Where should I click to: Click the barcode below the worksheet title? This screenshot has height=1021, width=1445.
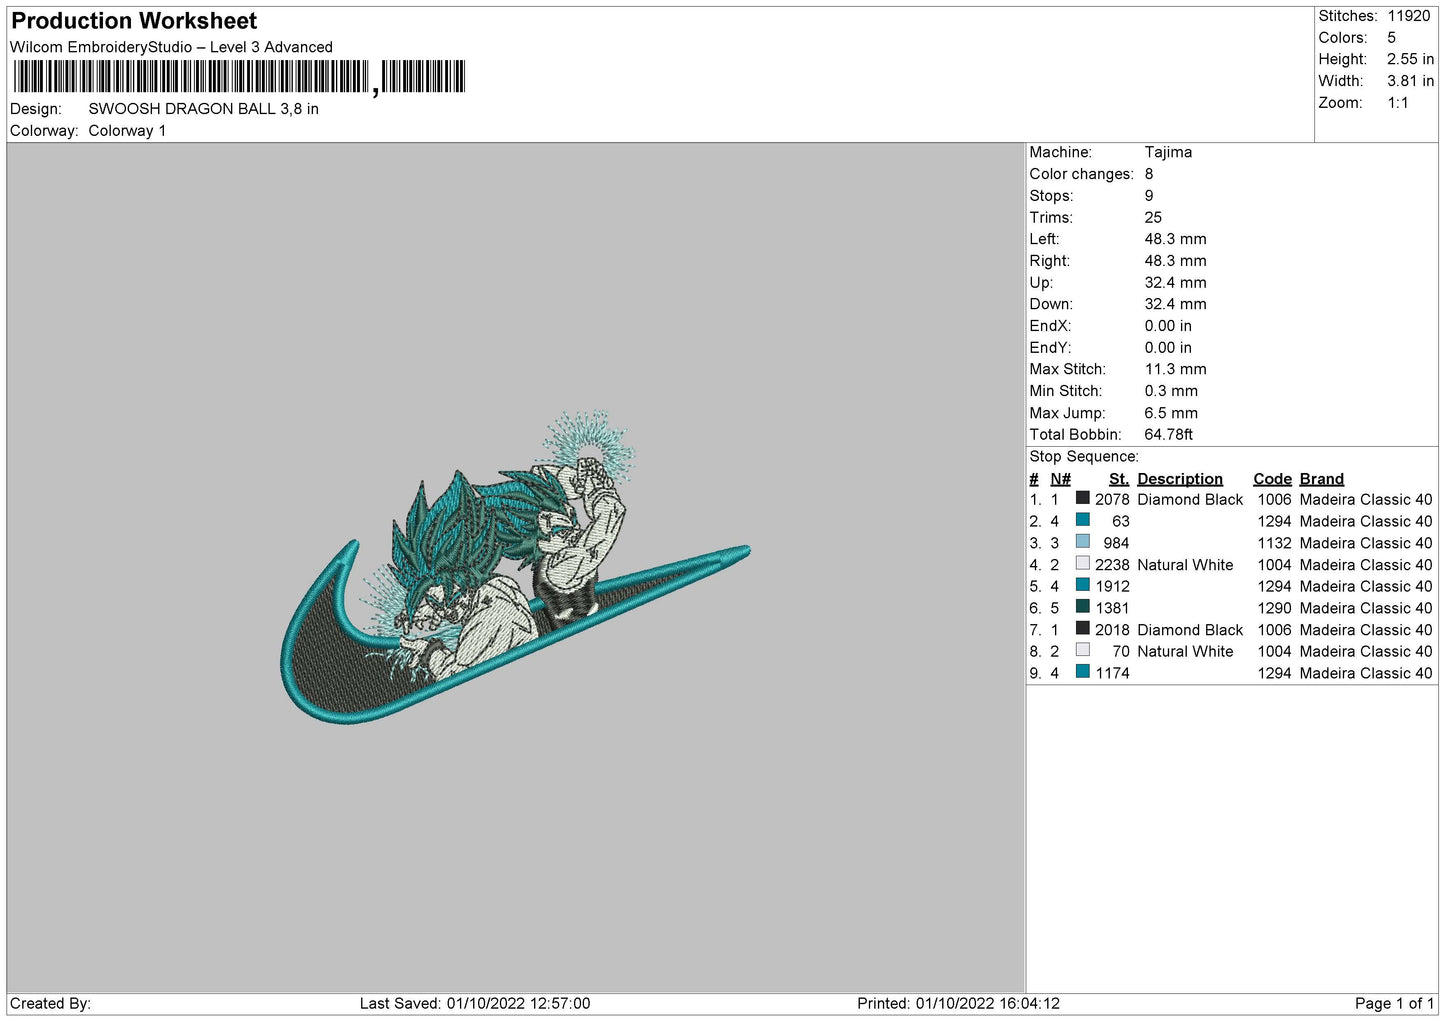[x=240, y=77]
